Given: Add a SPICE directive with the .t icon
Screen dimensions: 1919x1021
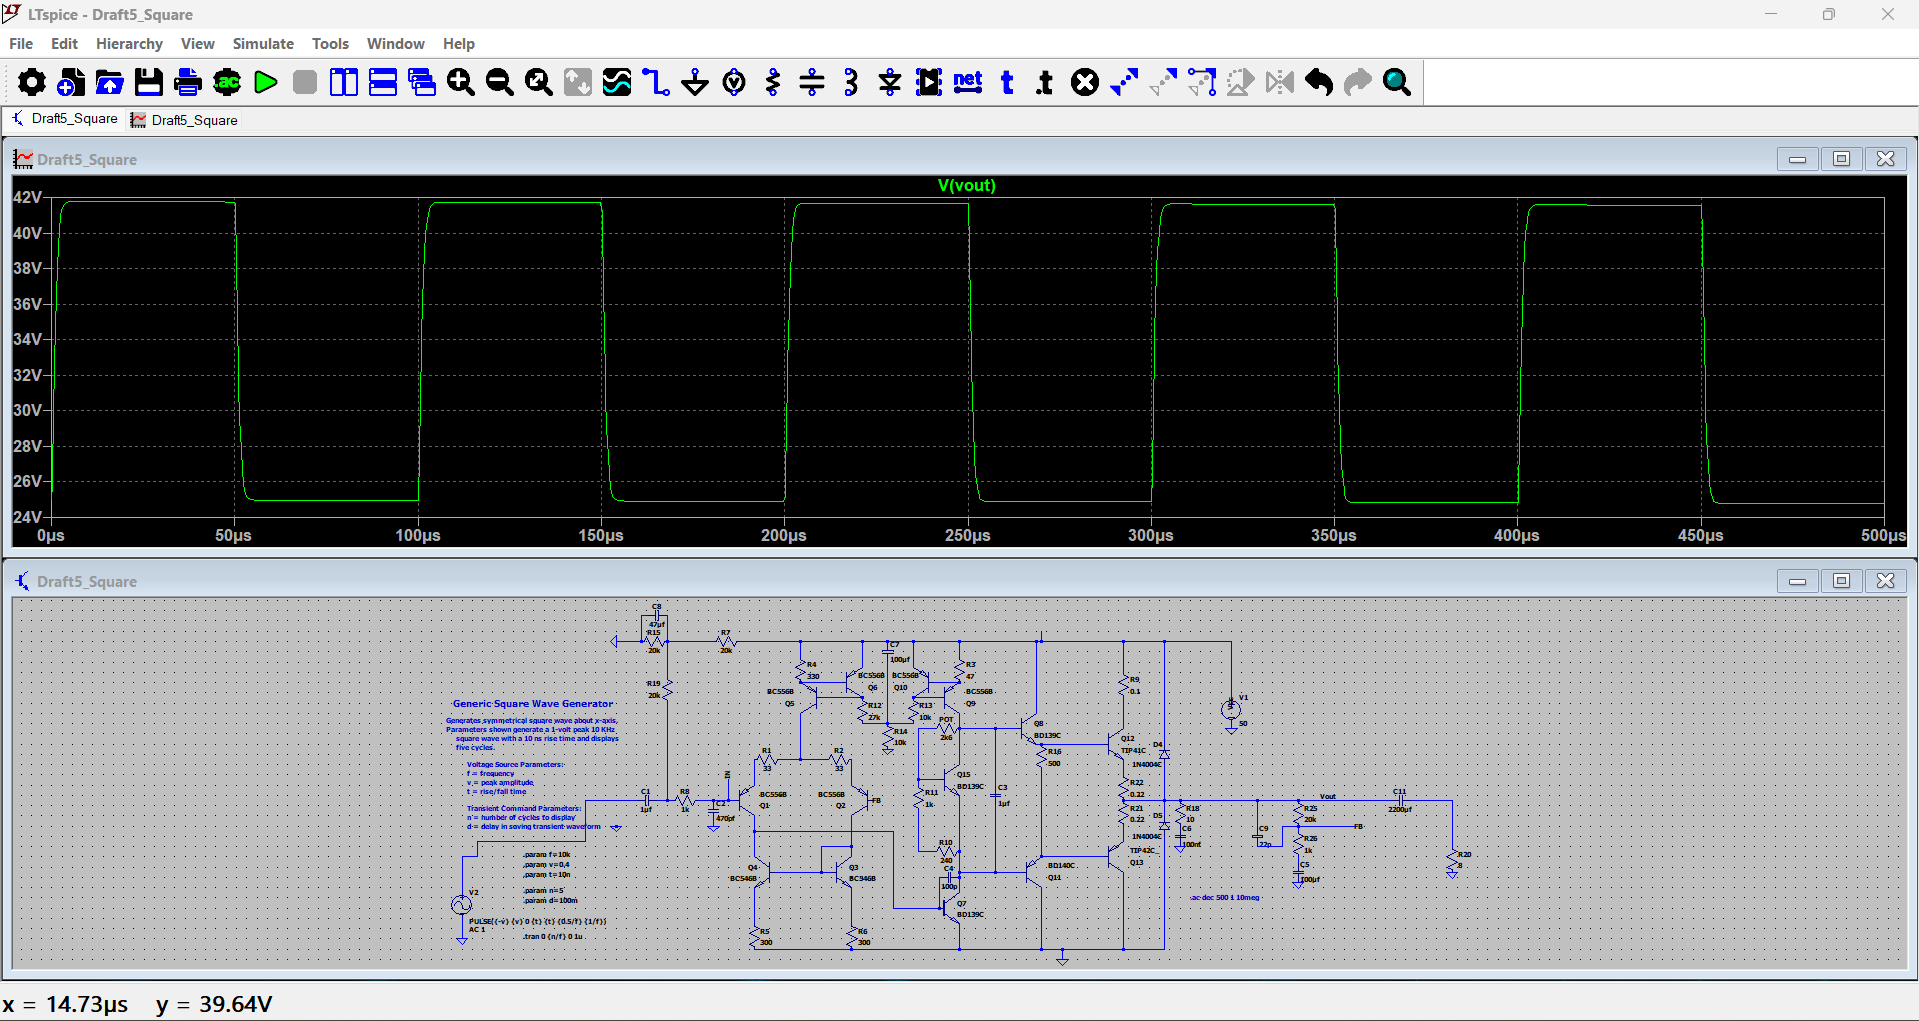Looking at the screenshot, I should (x=1046, y=82).
